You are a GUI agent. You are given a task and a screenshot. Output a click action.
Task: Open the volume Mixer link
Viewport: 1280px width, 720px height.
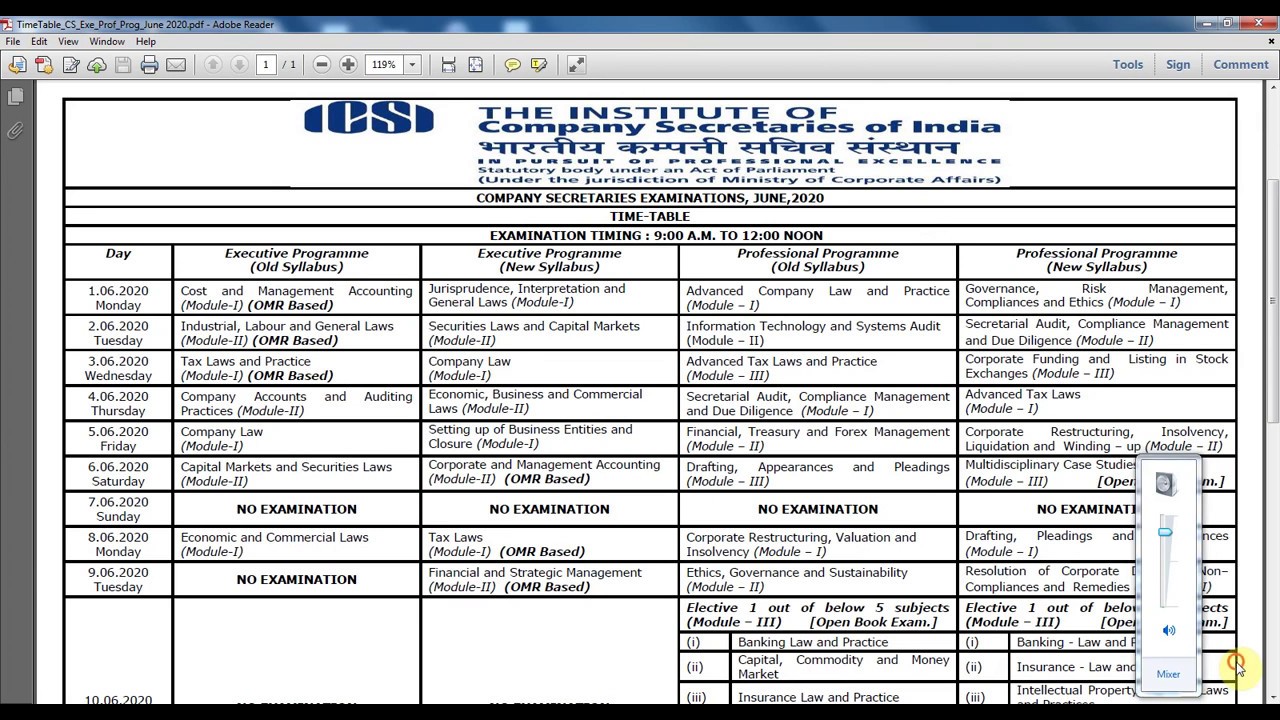pos(1168,674)
